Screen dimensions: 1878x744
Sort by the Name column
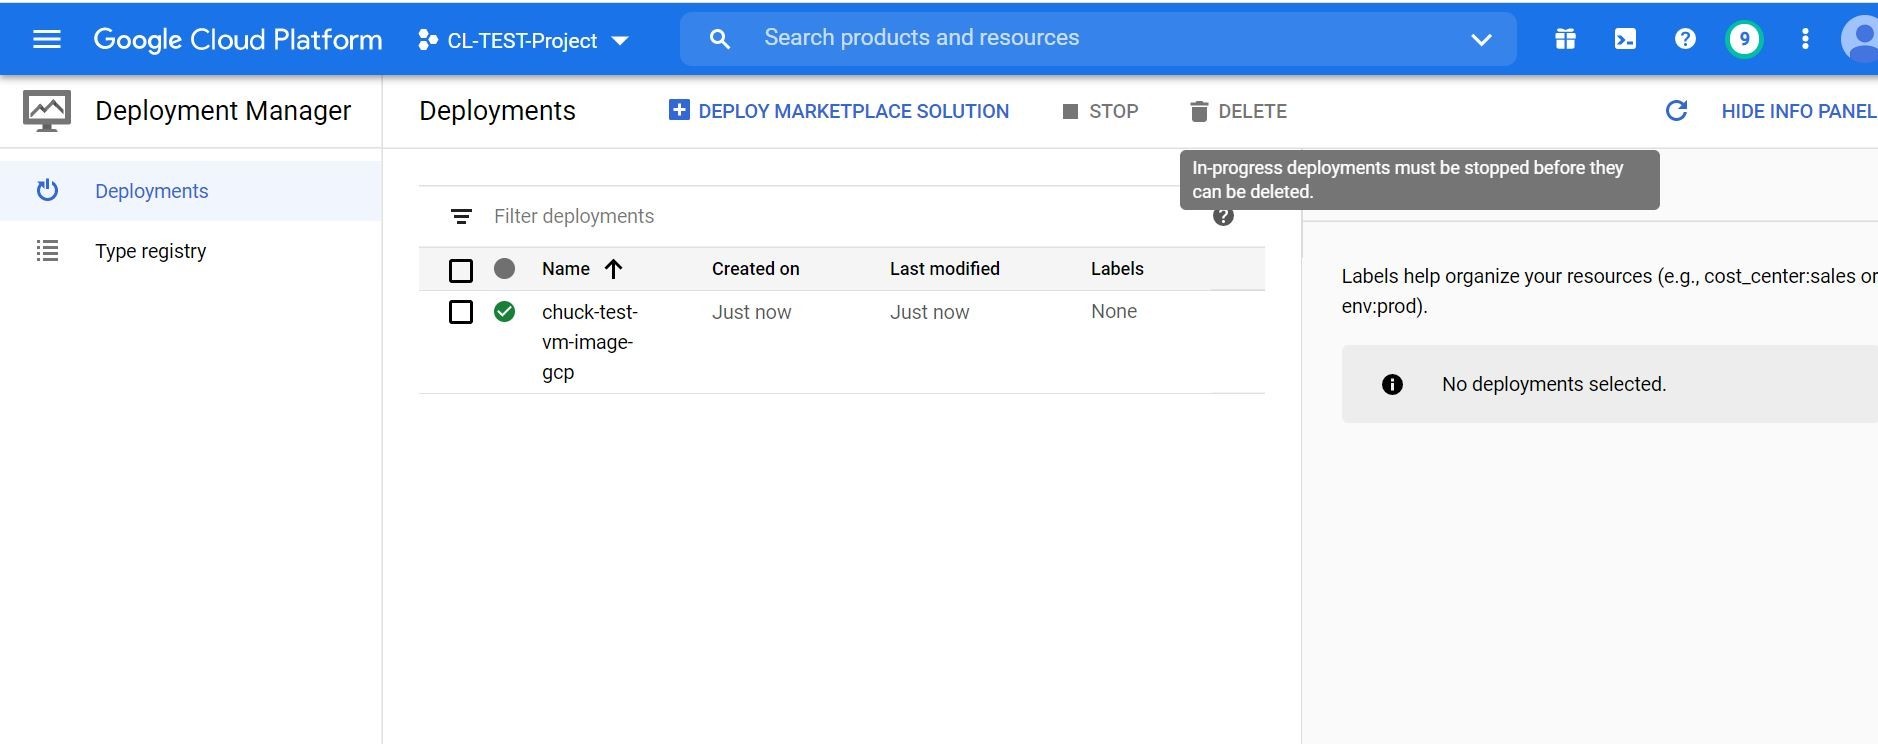coord(566,268)
